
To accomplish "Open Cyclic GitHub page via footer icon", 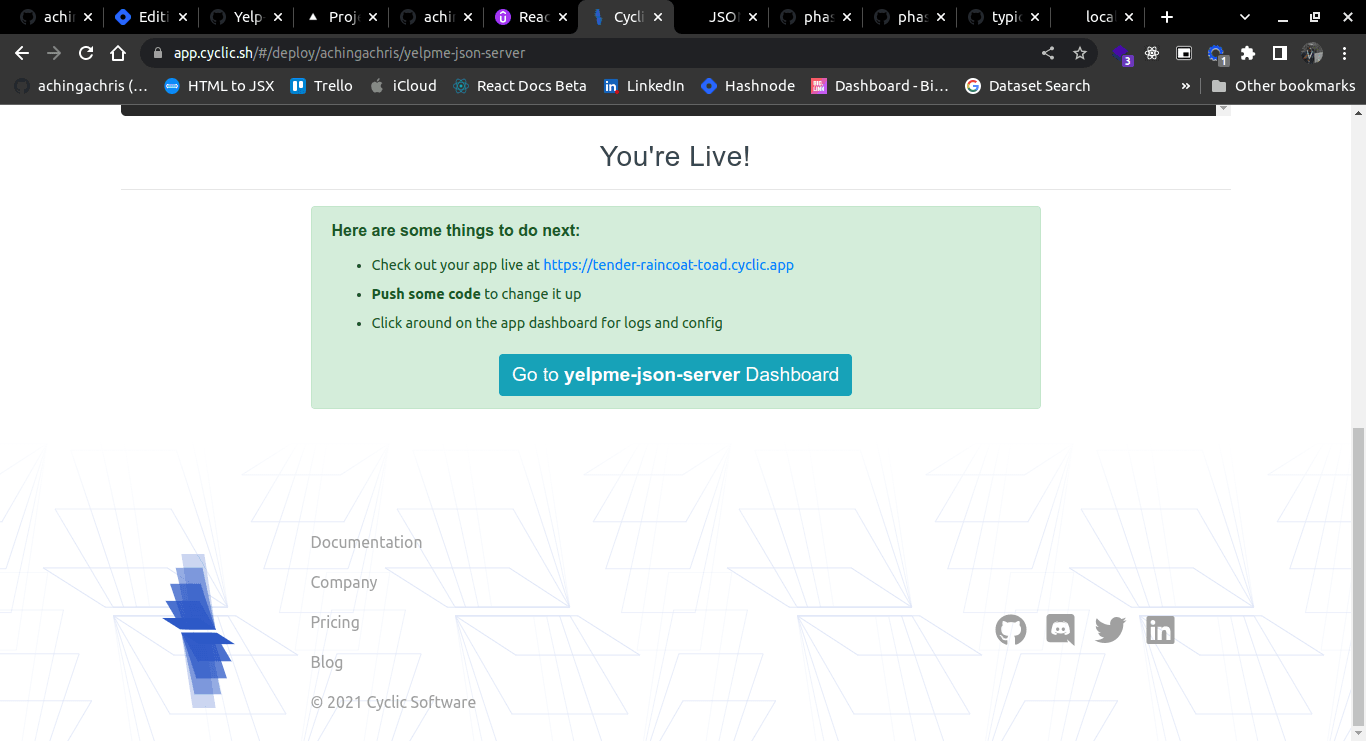I will [x=1011, y=630].
